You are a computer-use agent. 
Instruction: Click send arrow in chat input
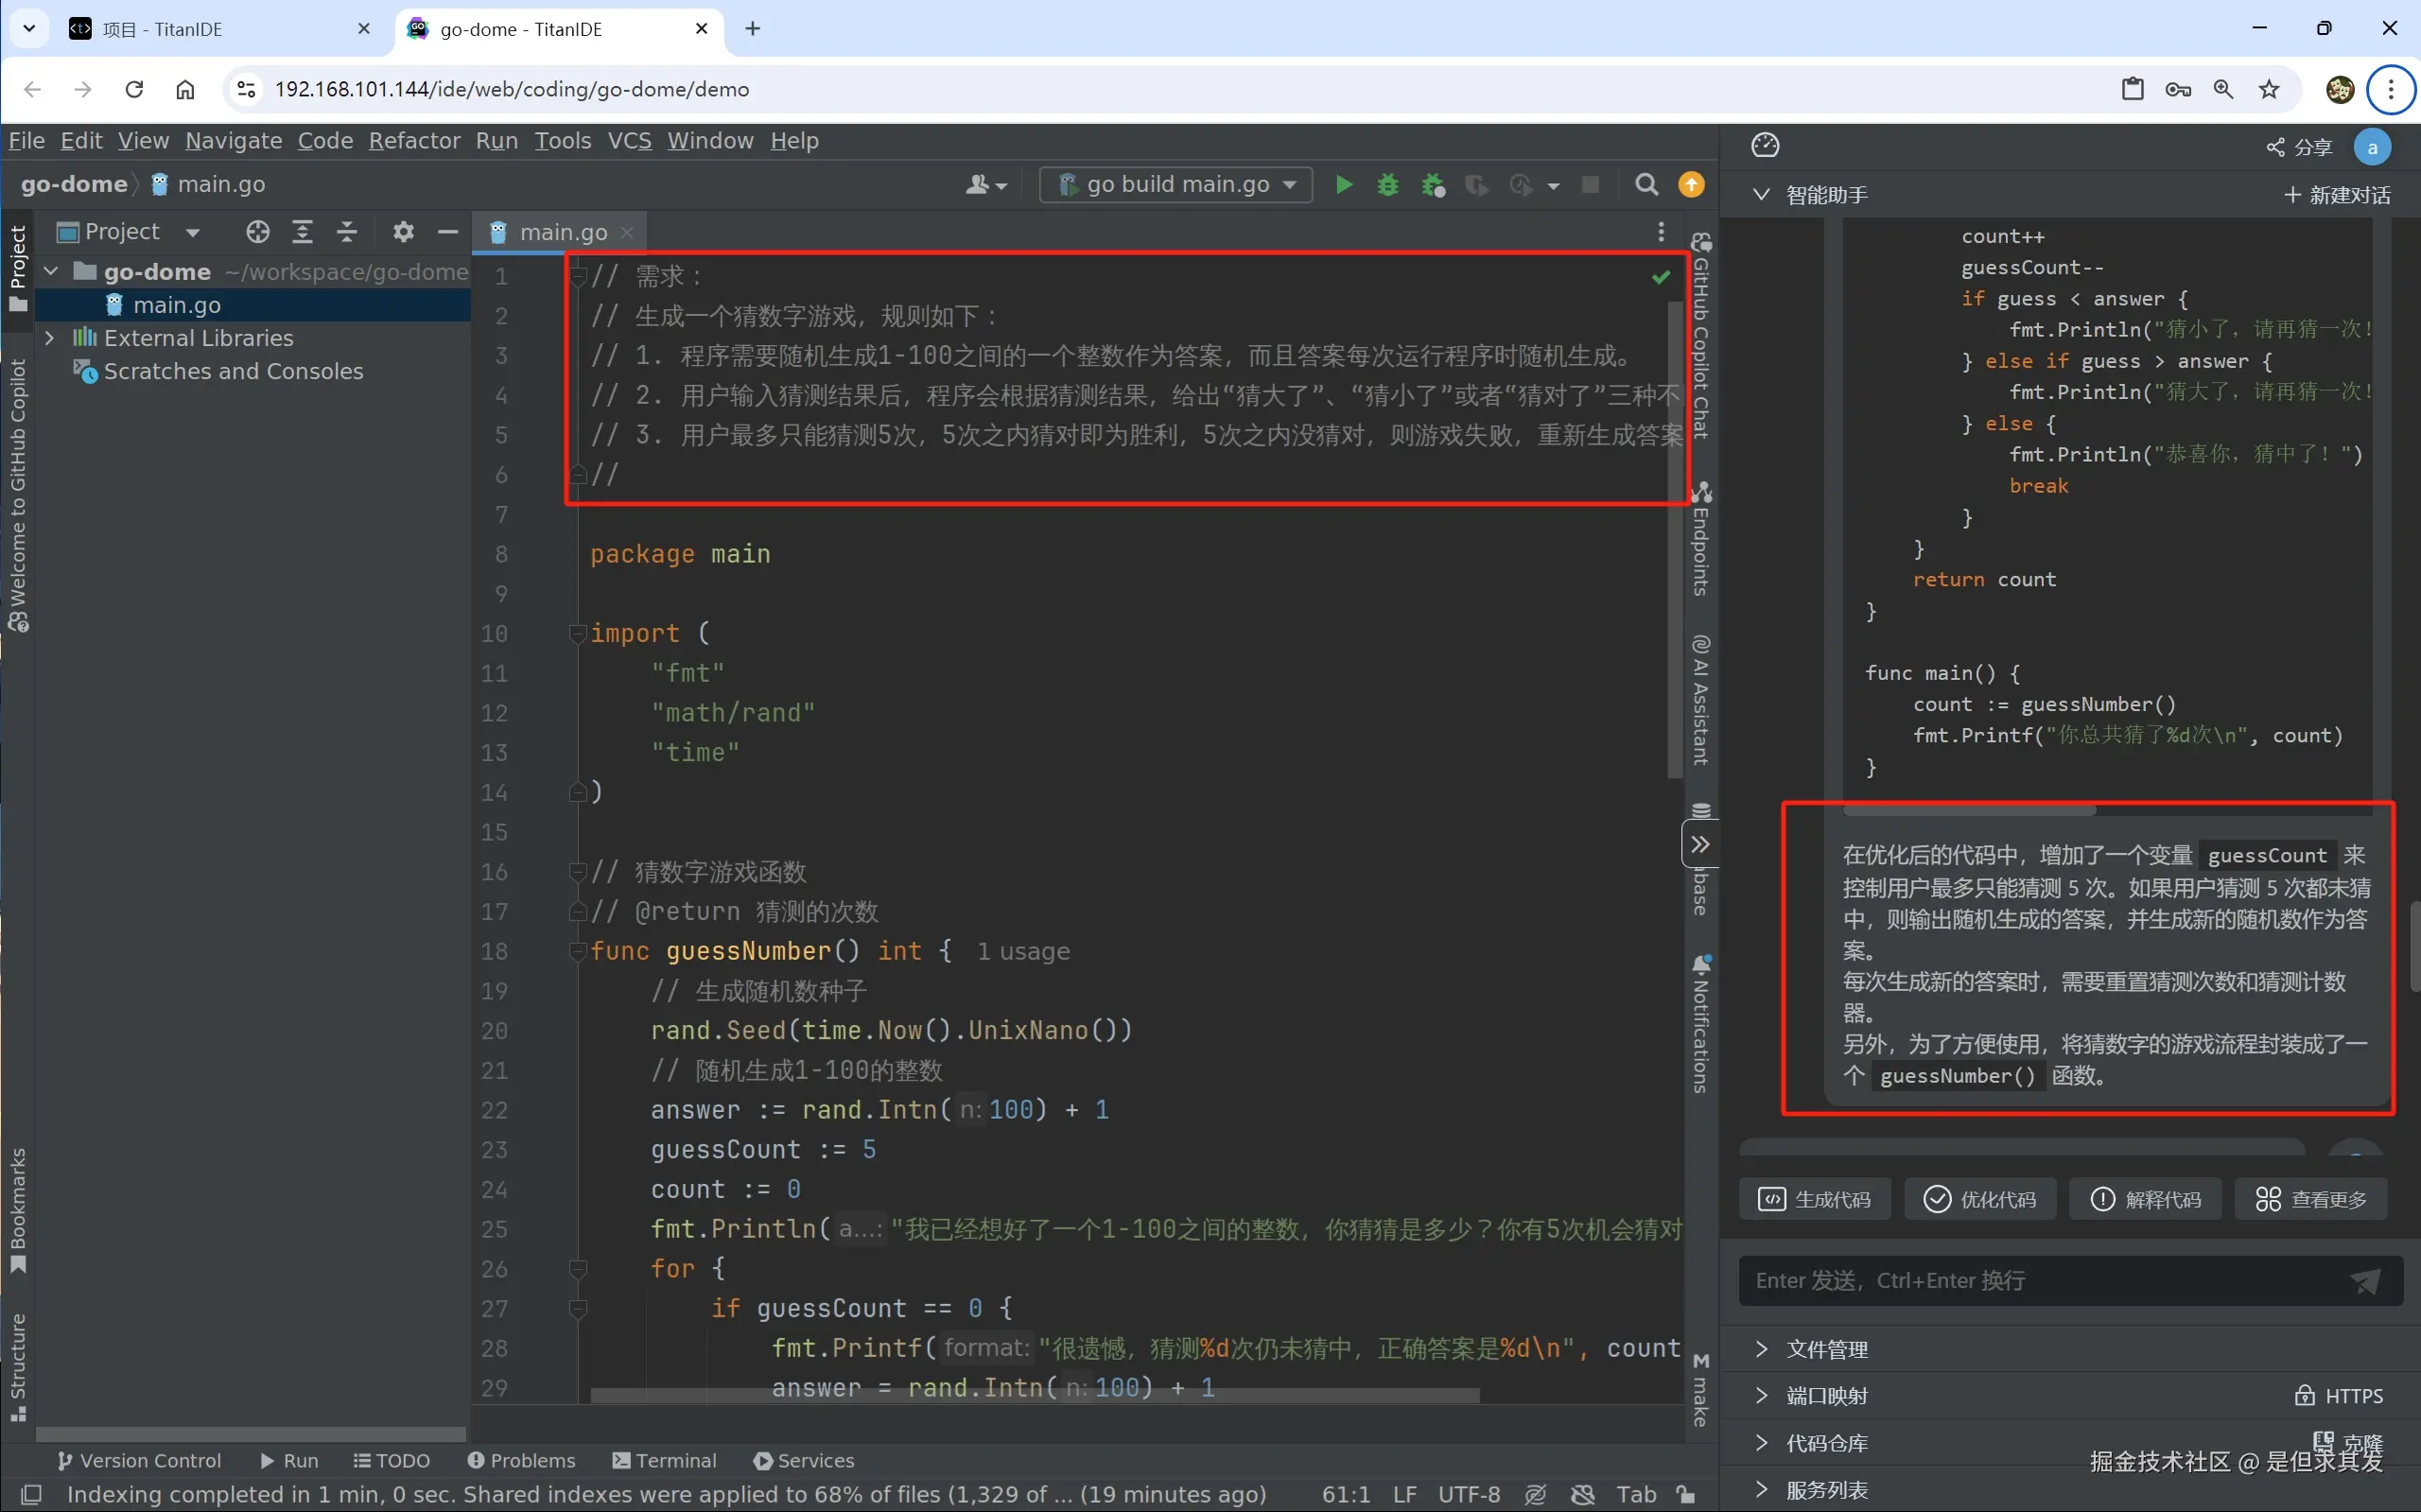[x=2365, y=1281]
